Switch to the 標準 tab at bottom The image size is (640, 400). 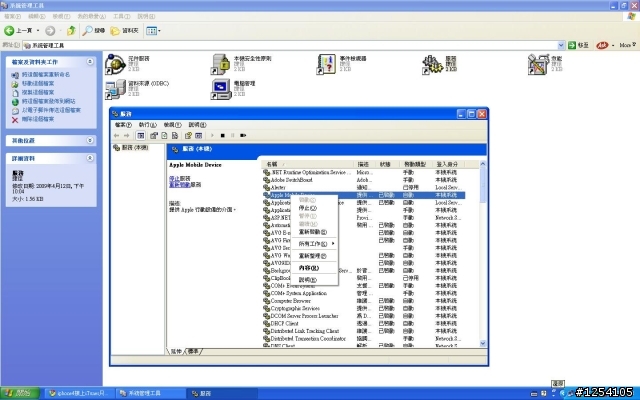click(x=193, y=351)
